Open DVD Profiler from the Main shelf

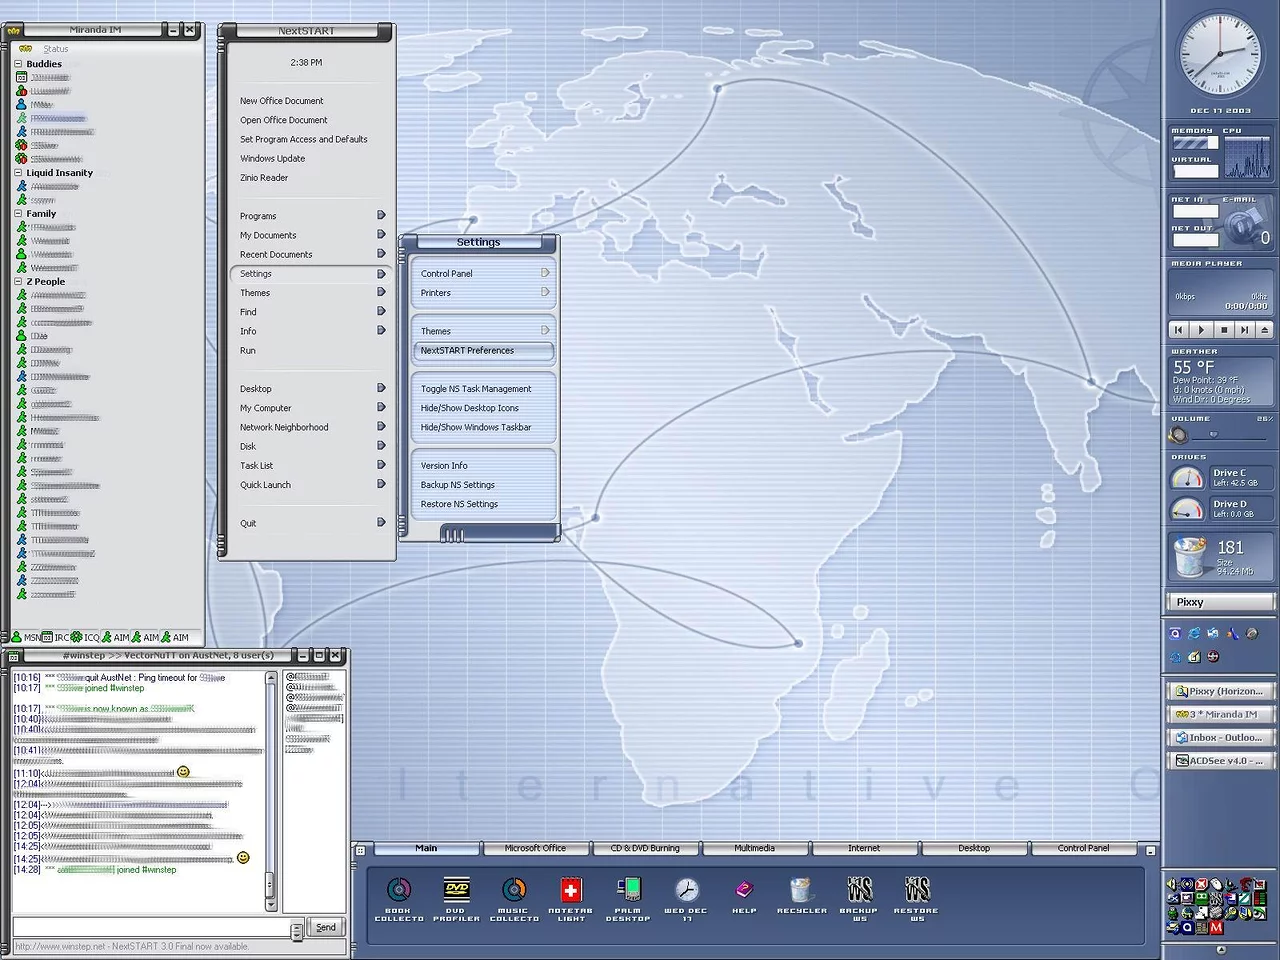pyautogui.click(x=456, y=890)
